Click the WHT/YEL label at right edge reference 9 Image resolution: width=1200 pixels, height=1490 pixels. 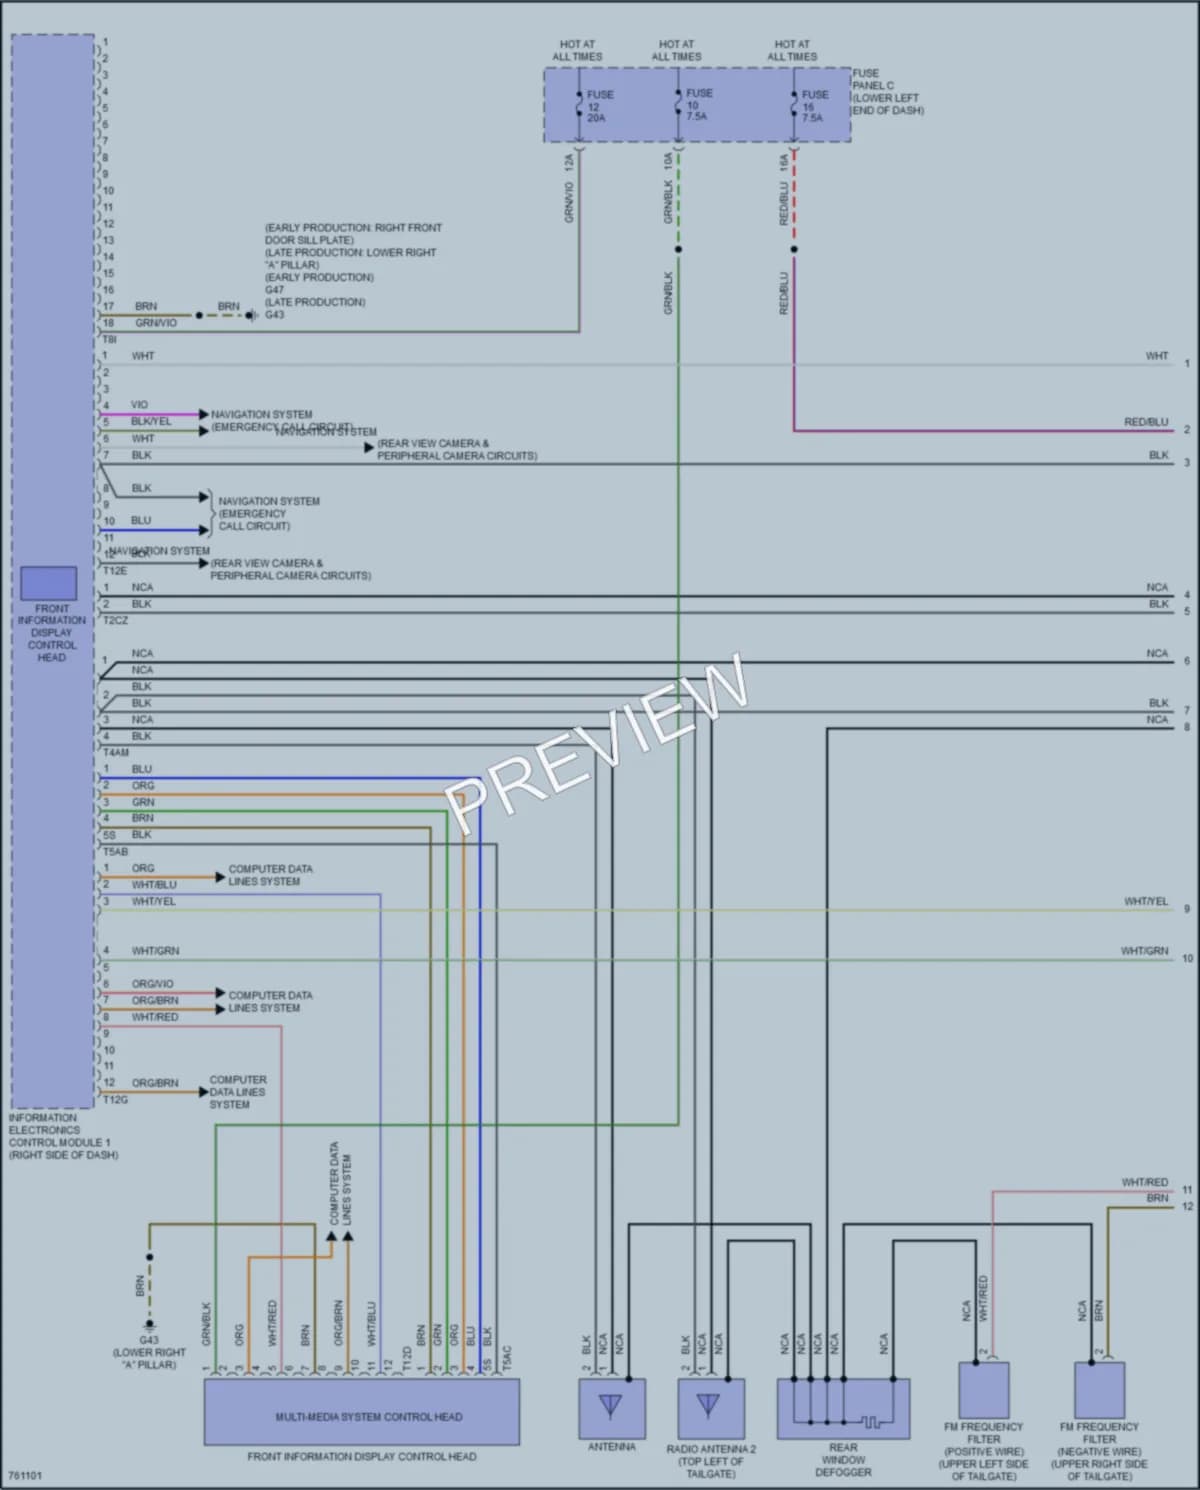(1146, 902)
